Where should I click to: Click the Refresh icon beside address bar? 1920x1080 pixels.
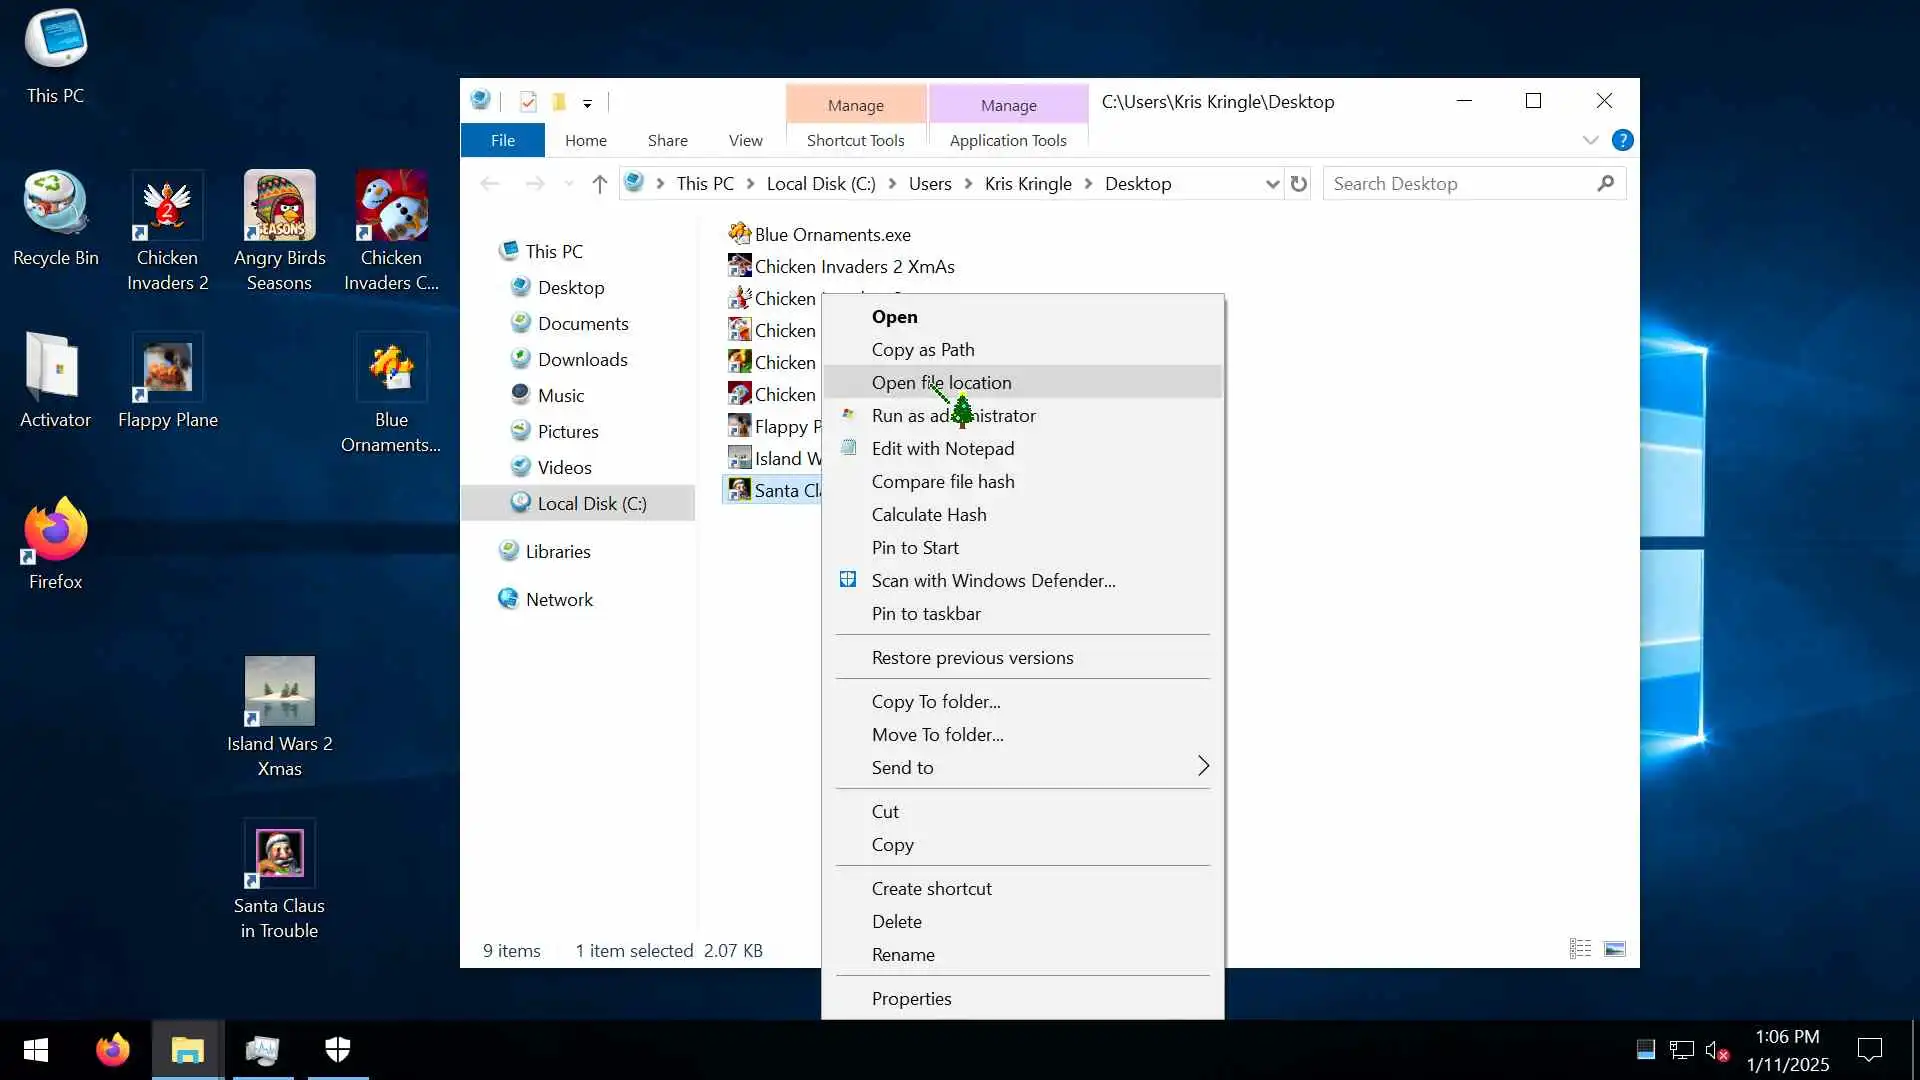pyautogui.click(x=1298, y=184)
